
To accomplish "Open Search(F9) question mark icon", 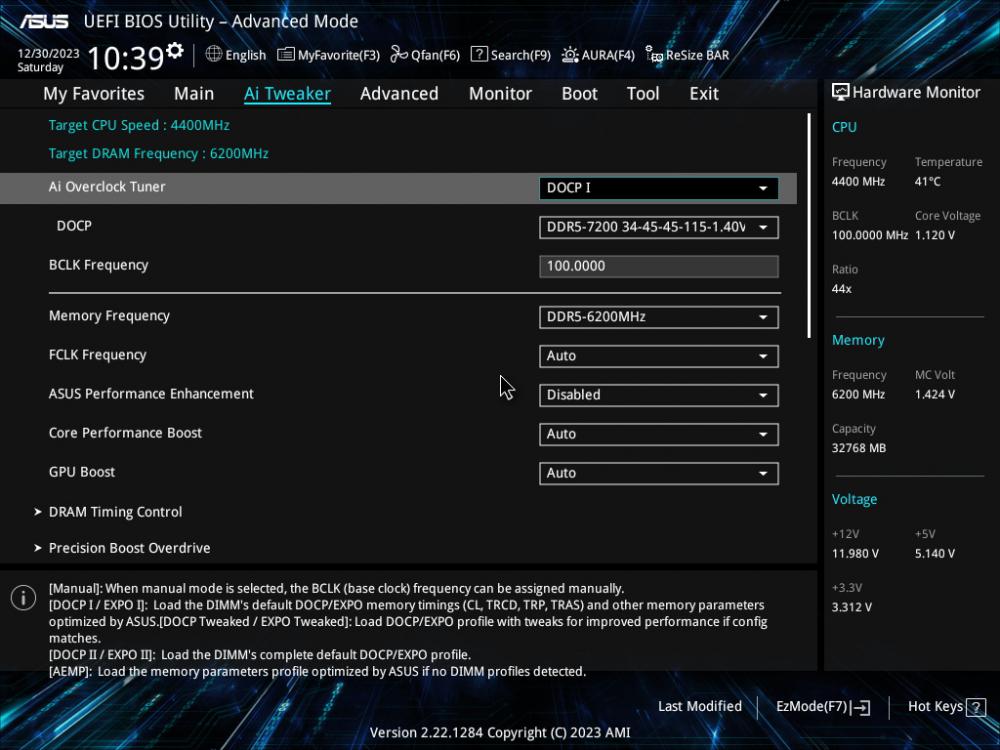I will pyautogui.click(x=479, y=54).
